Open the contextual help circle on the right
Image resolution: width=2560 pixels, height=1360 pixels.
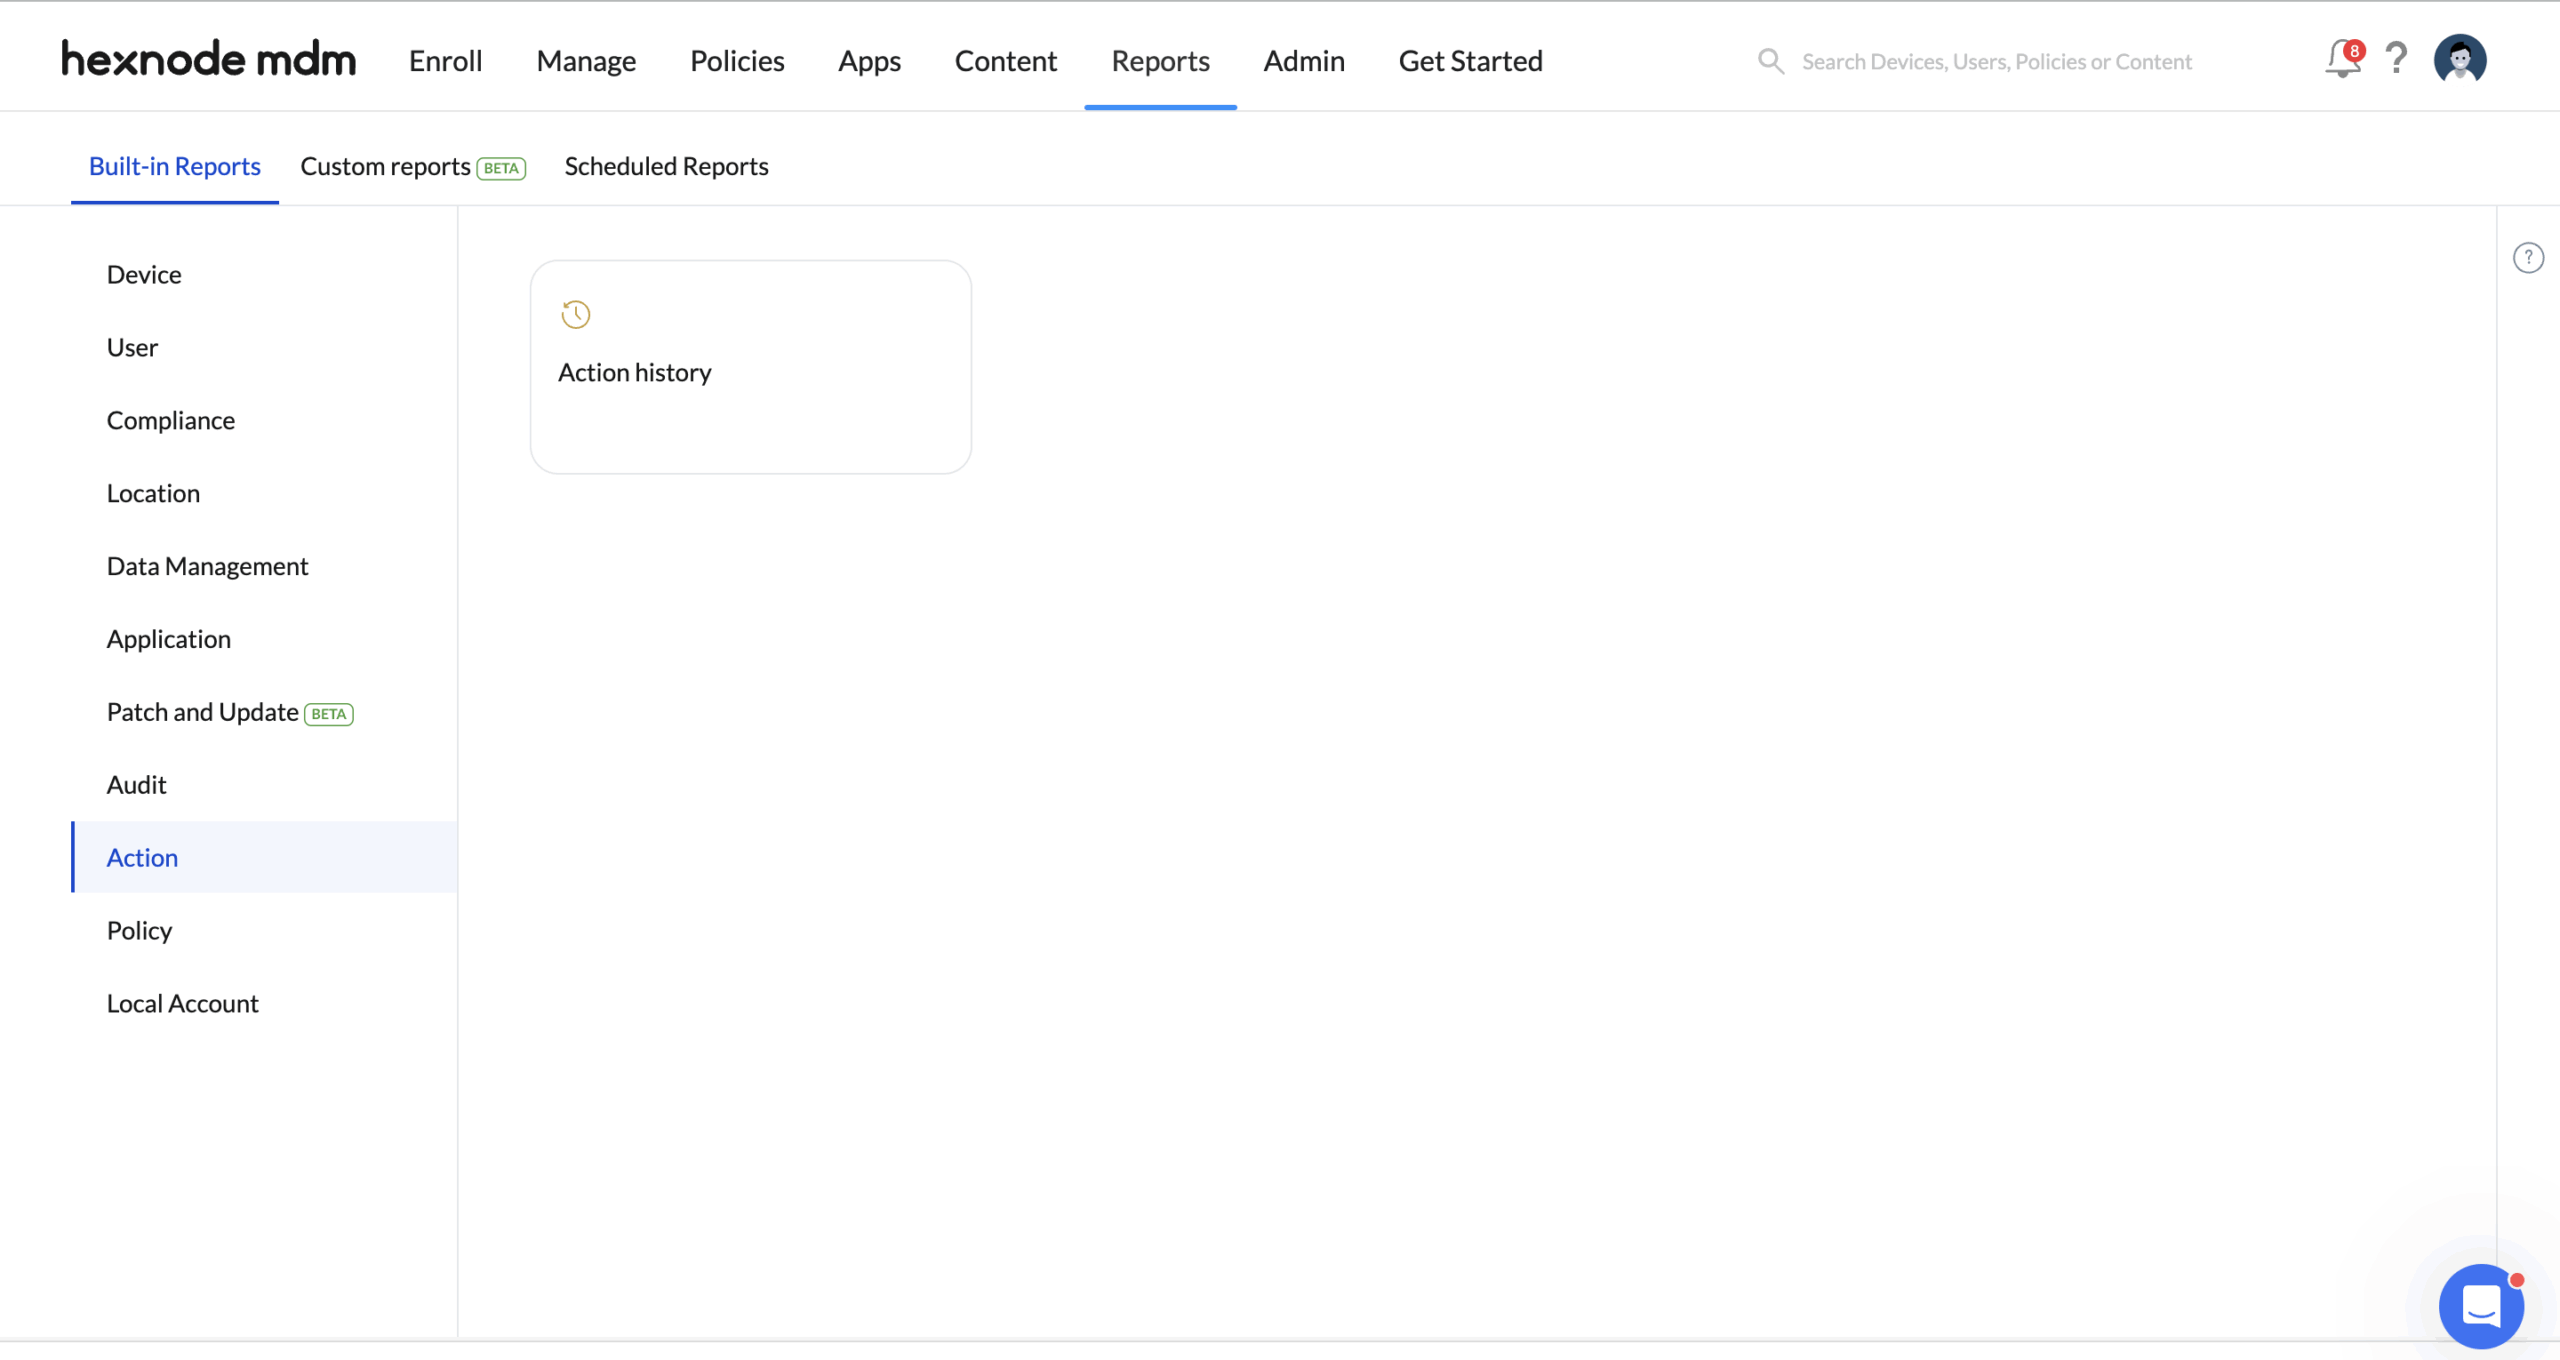(2529, 257)
